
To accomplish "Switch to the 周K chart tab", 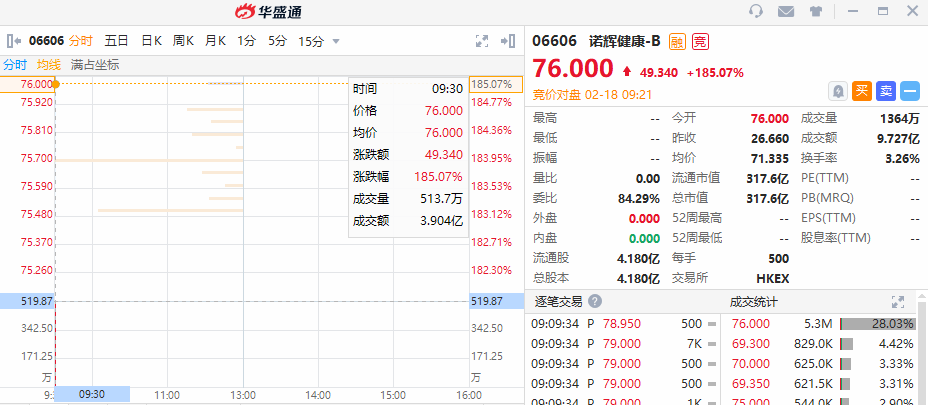I will pos(183,41).
